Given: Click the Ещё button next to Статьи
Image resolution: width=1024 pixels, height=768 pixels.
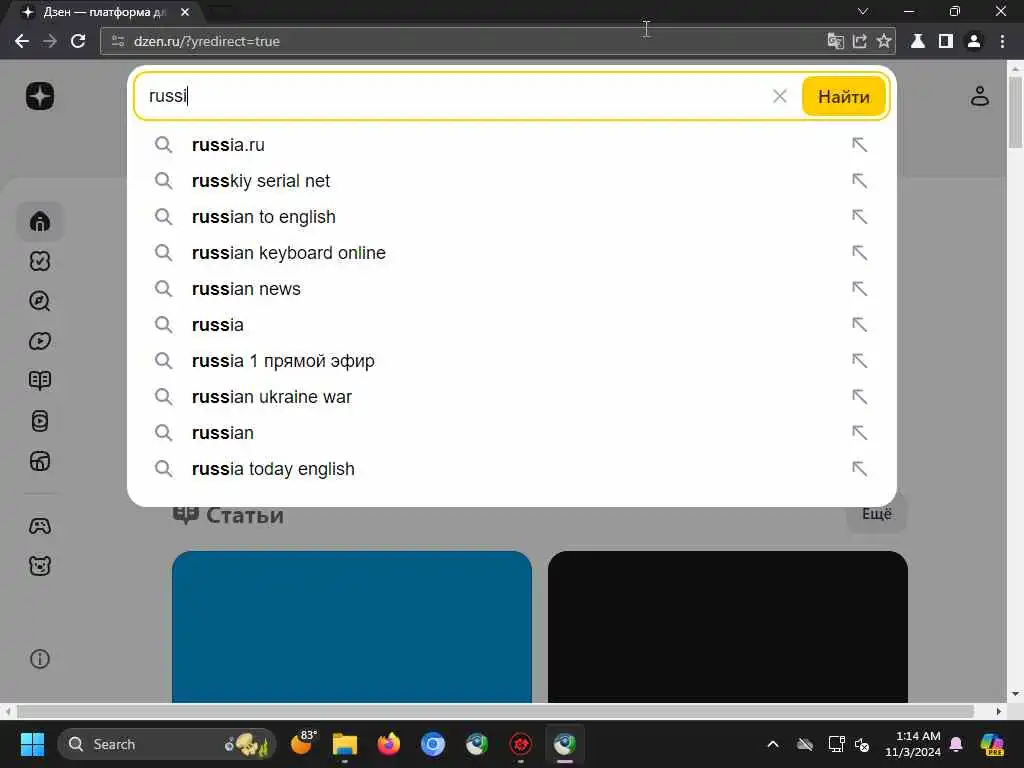Looking at the screenshot, I should (876, 514).
